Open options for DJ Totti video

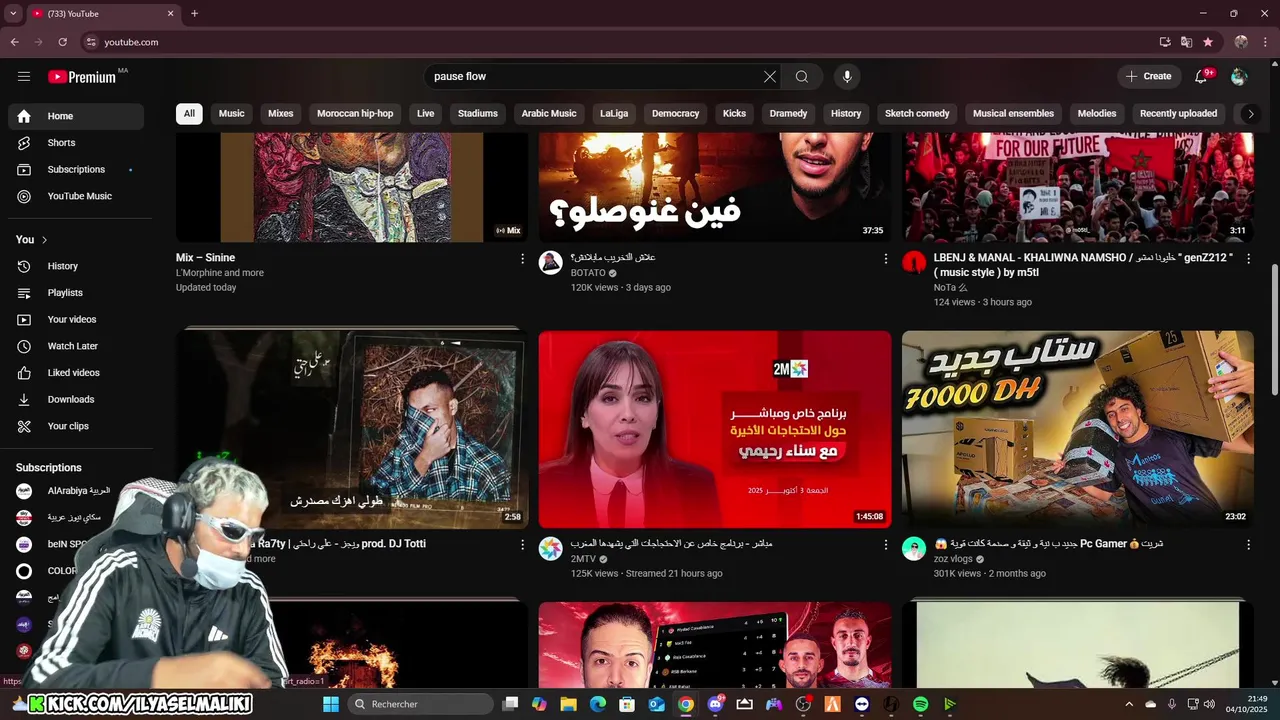click(522, 545)
